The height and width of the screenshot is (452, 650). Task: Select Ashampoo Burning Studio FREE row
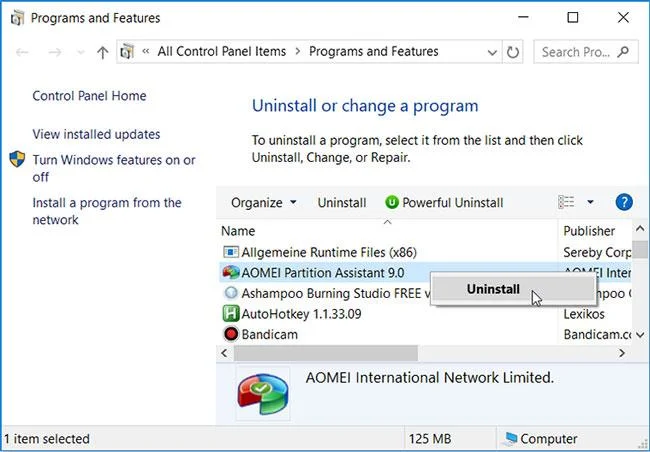327,293
